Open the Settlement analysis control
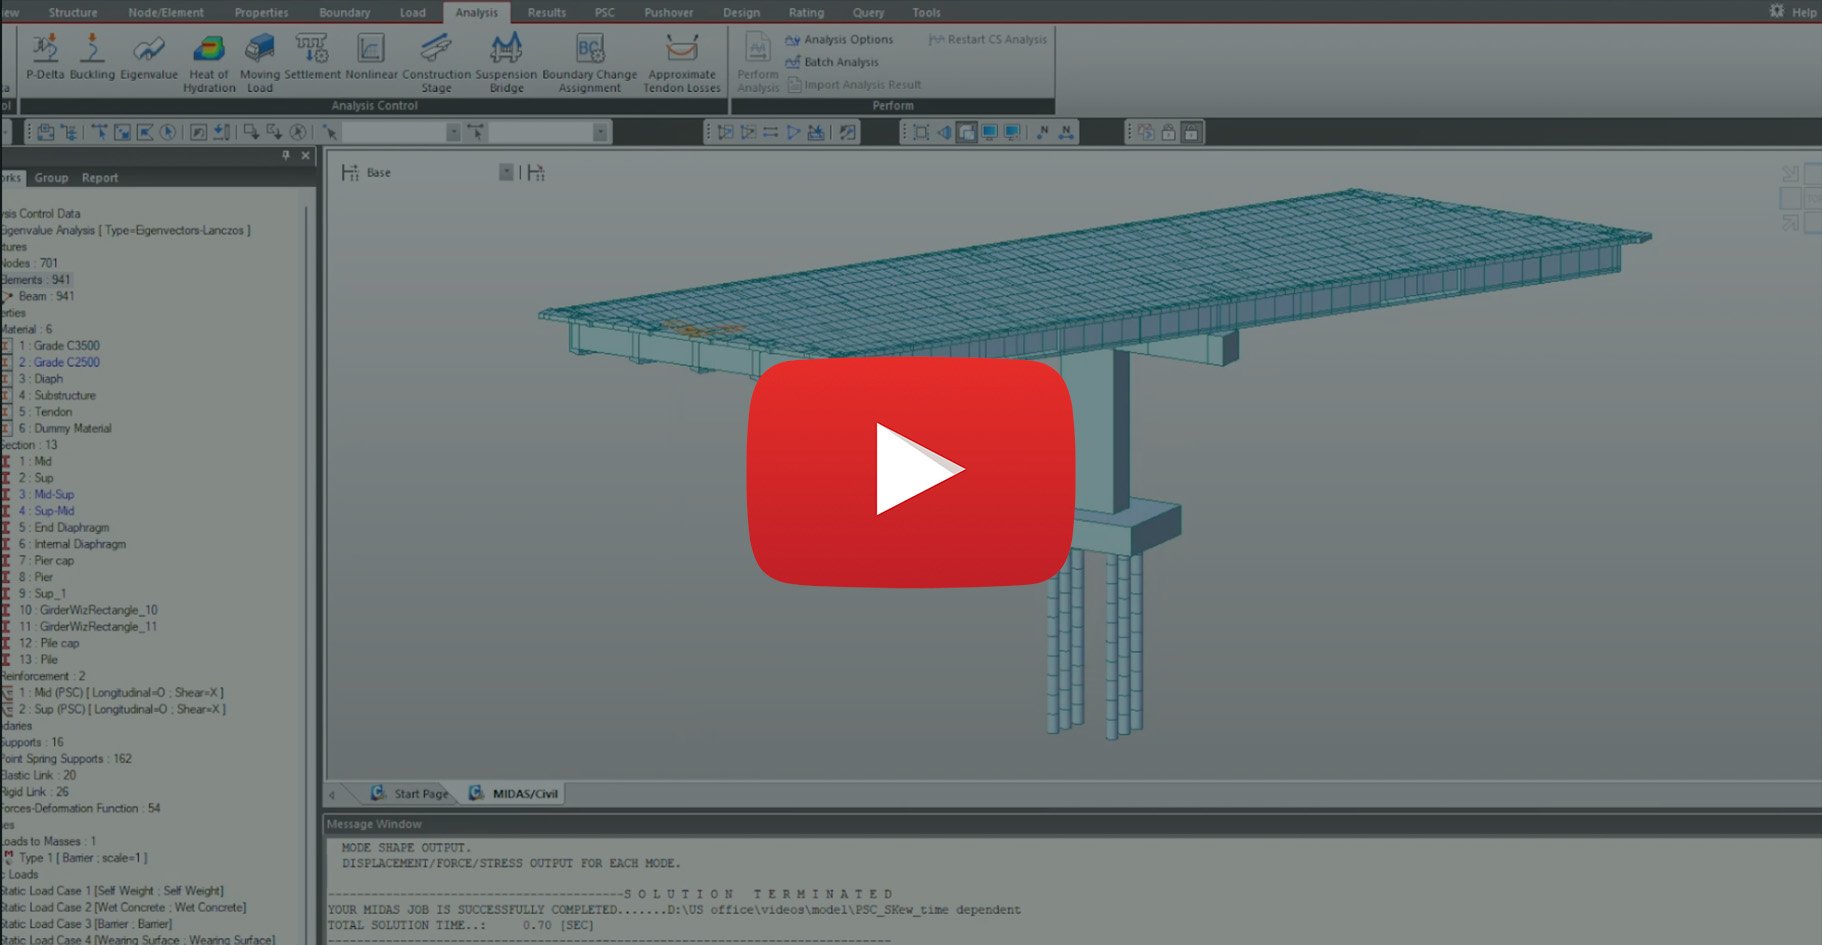This screenshot has height=945, width=1822. click(x=312, y=56)
